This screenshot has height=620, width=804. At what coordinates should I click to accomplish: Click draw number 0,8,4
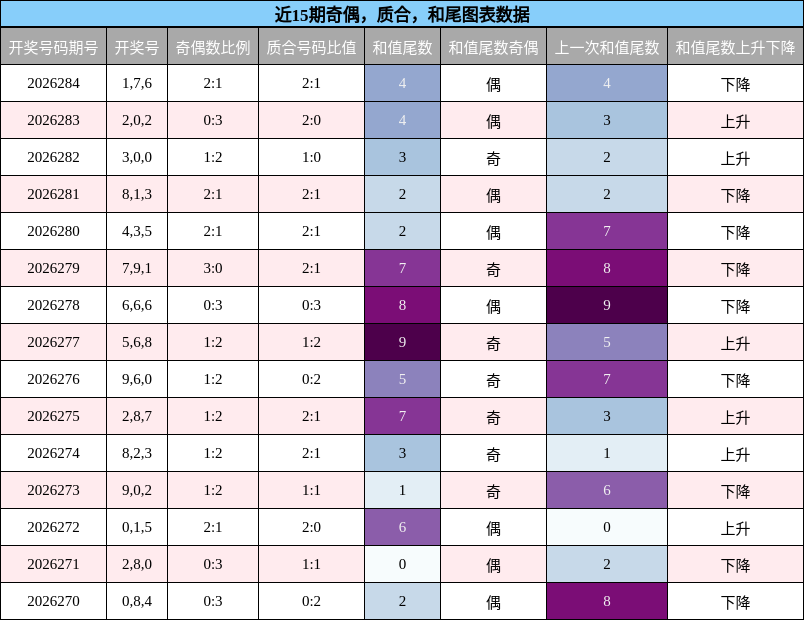[137, 601]
